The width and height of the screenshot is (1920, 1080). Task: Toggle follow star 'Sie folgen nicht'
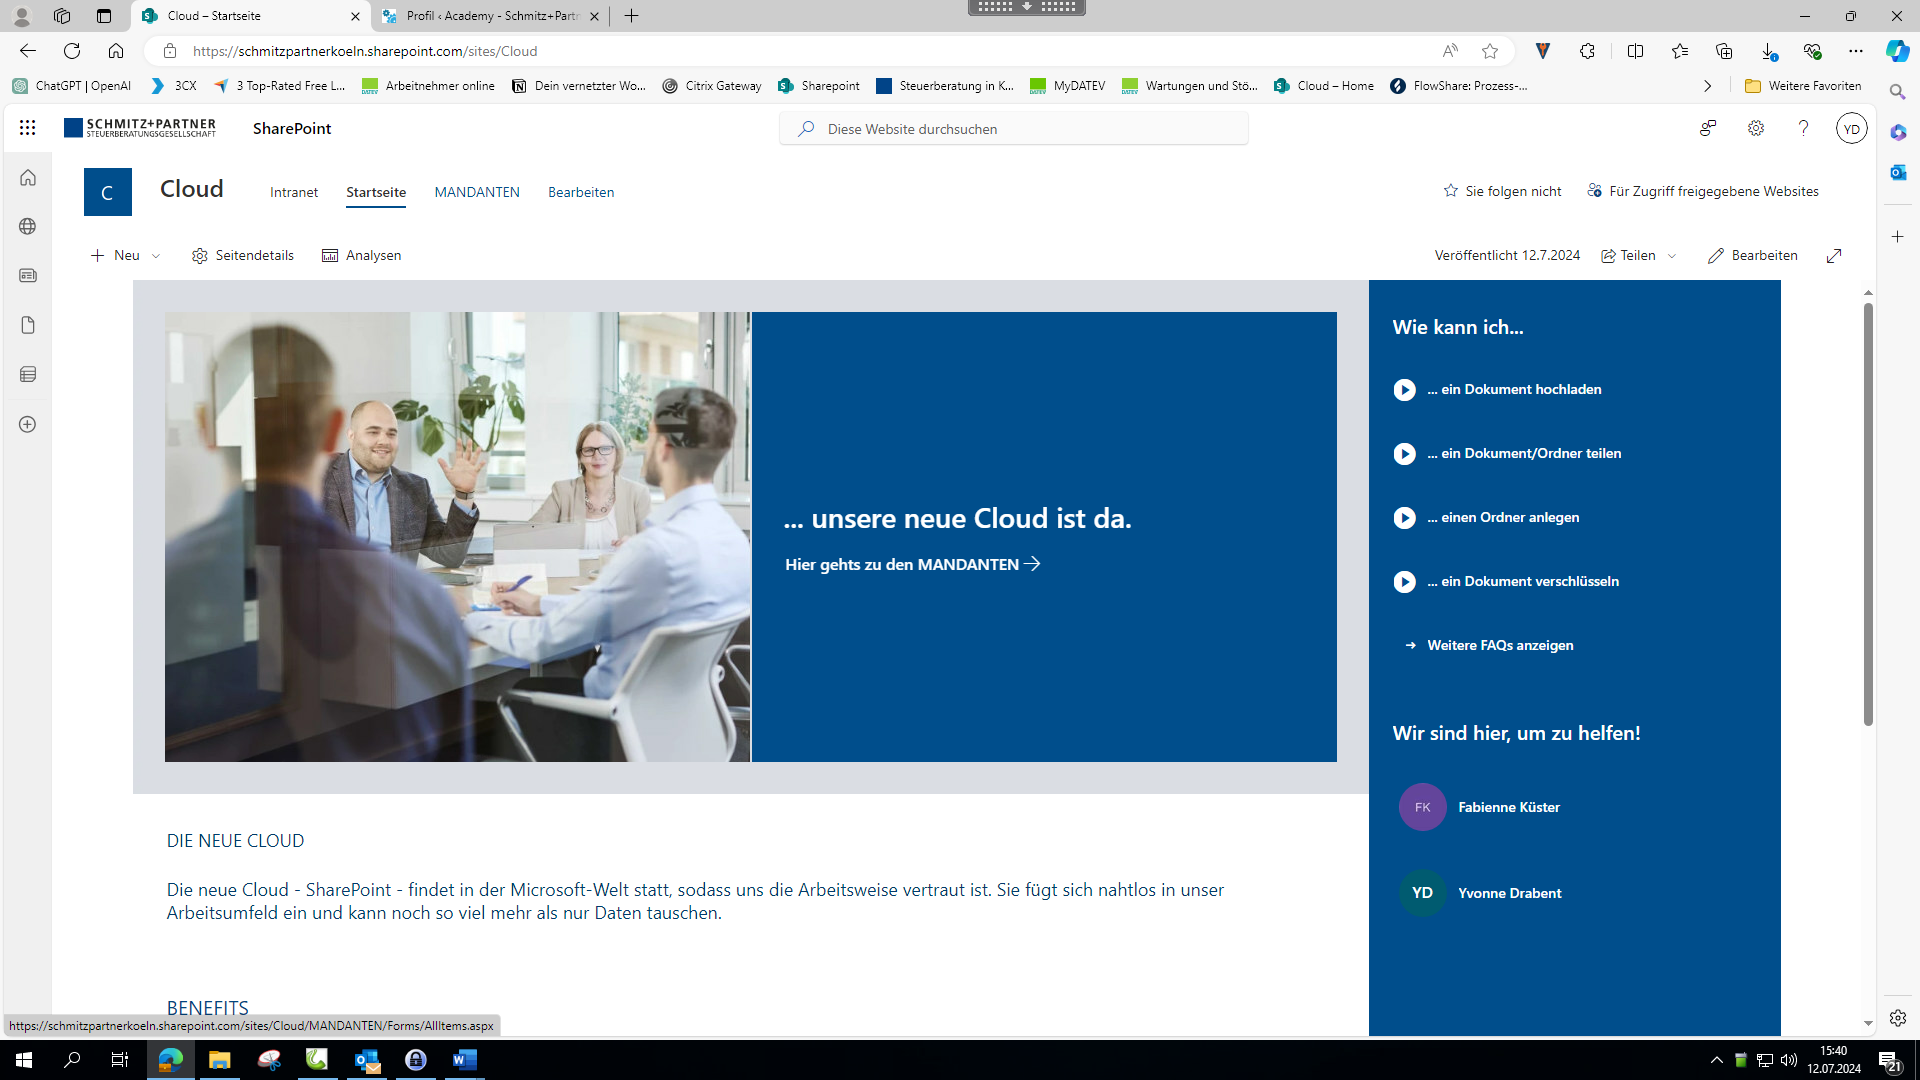tap(1502, 191)
